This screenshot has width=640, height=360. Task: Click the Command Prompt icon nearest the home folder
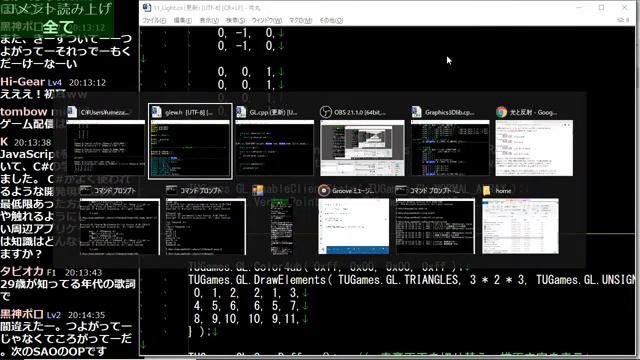click(x=401, y=190)
